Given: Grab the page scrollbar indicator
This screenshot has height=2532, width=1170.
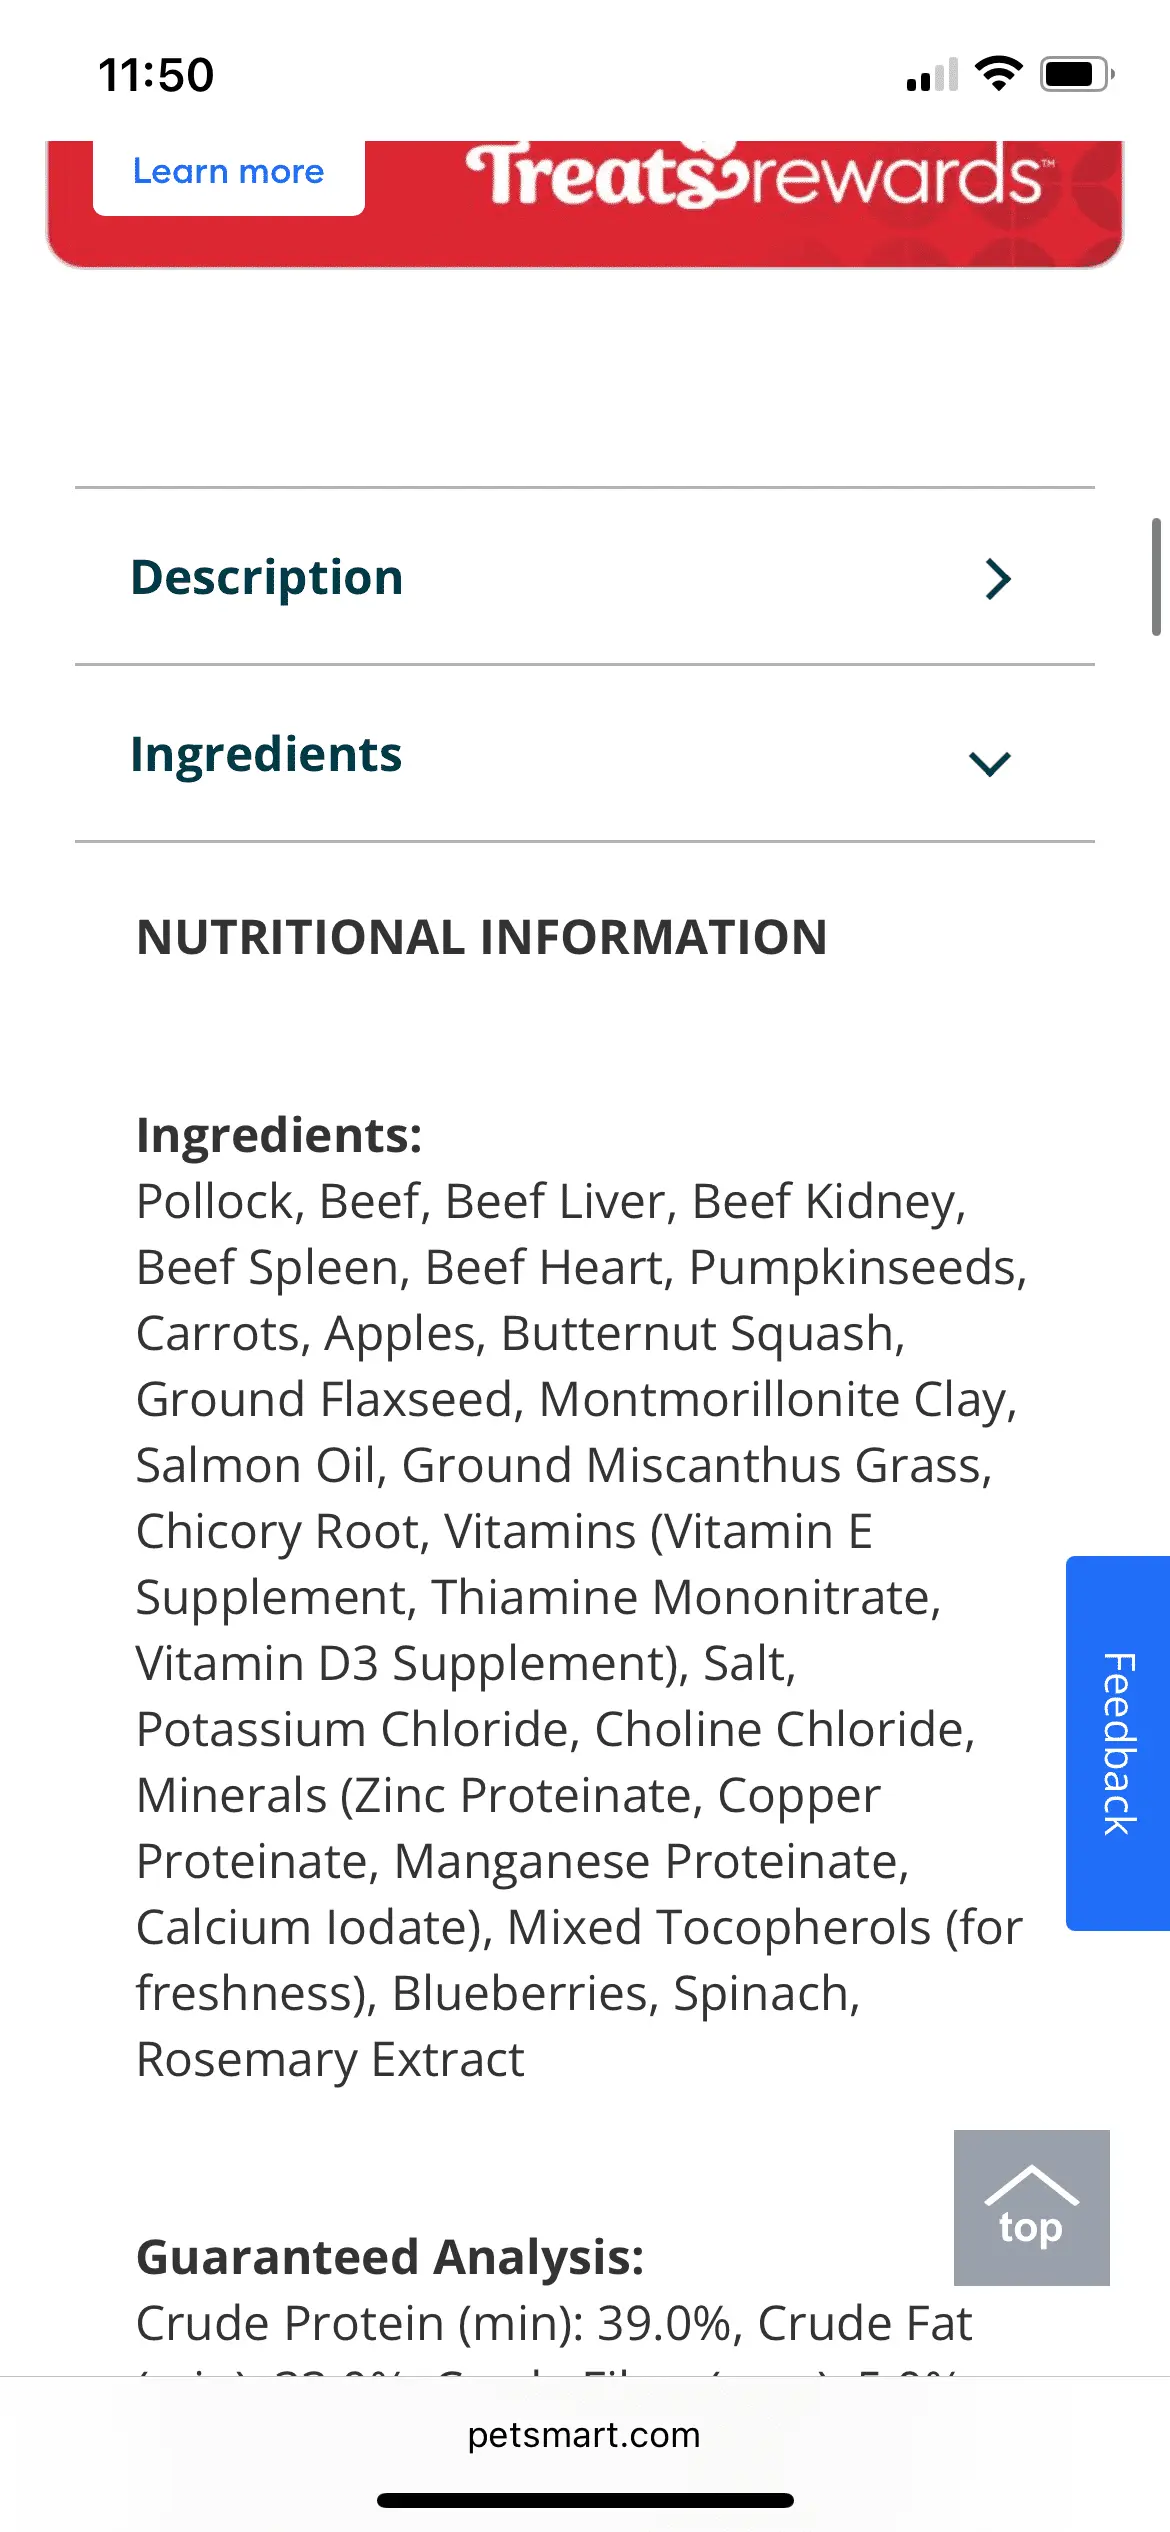Looking at the screenshot, I should [1156, 577].
